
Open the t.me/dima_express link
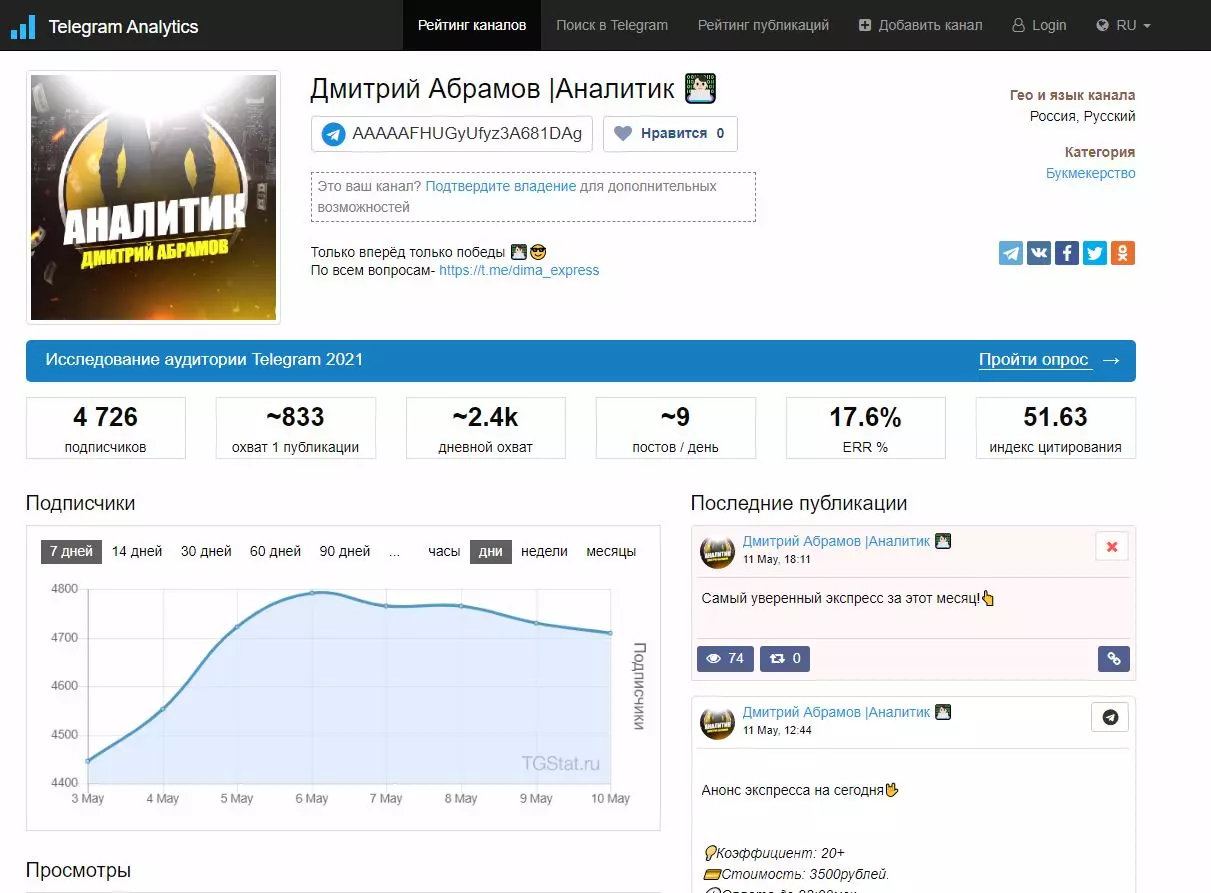click(519, 270)
